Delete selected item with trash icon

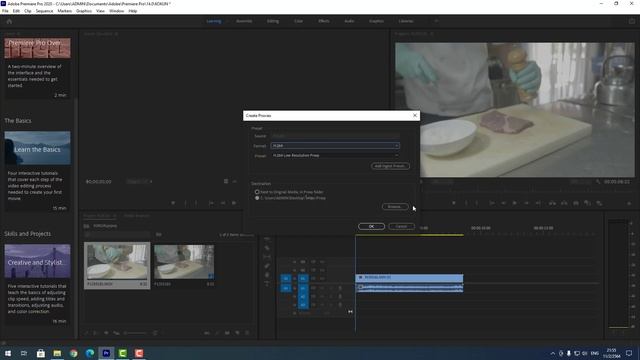tap(247, 333)
